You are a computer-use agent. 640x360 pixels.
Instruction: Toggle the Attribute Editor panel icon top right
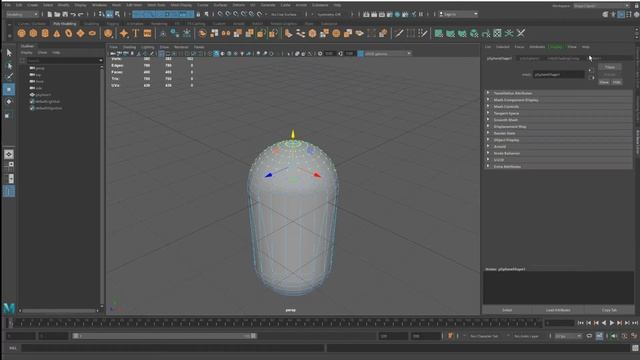[x=621, y=14]
